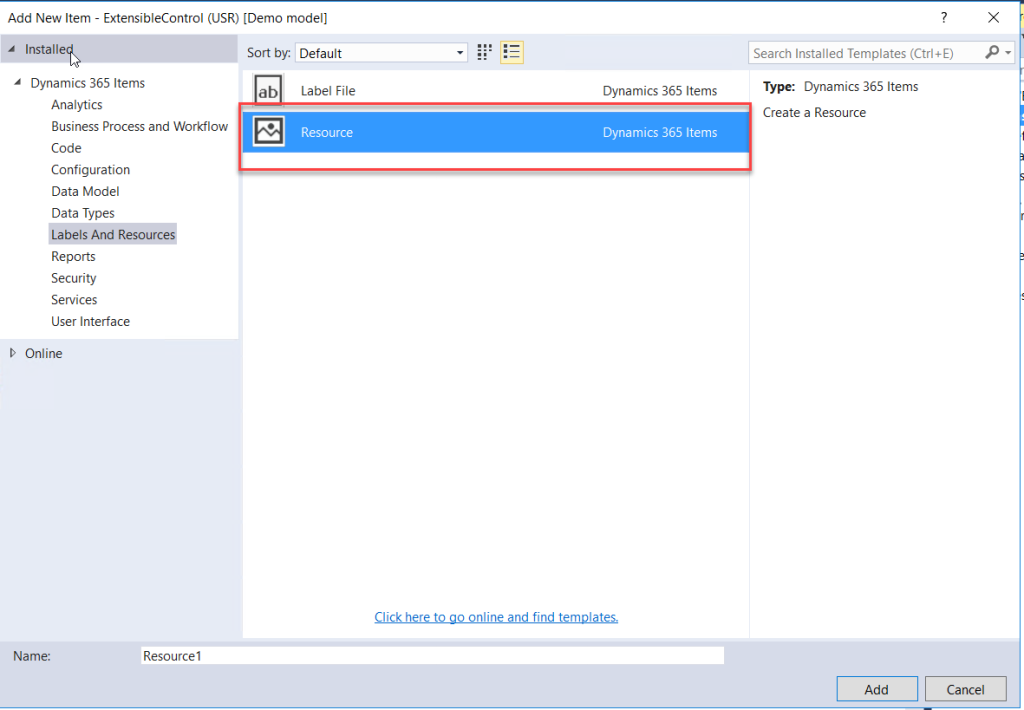The width and height of the screenshot is (1024, 710).
Task: Click the Label File 'ab' icon
Action: pos(268,91)
